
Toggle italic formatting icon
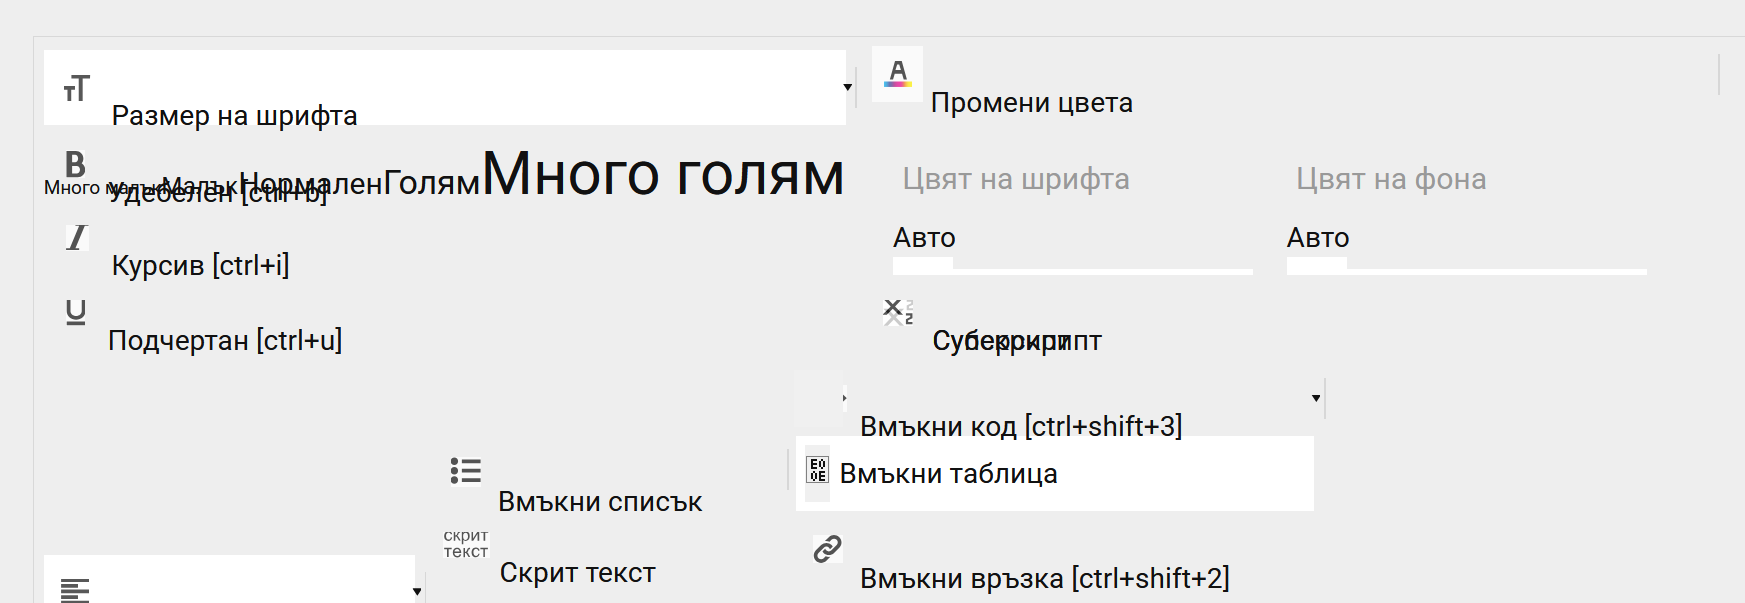[x=76, y=238]
